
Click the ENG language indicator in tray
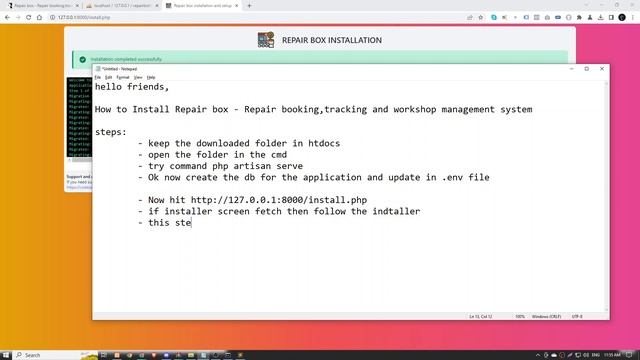(x=596, y=355)
